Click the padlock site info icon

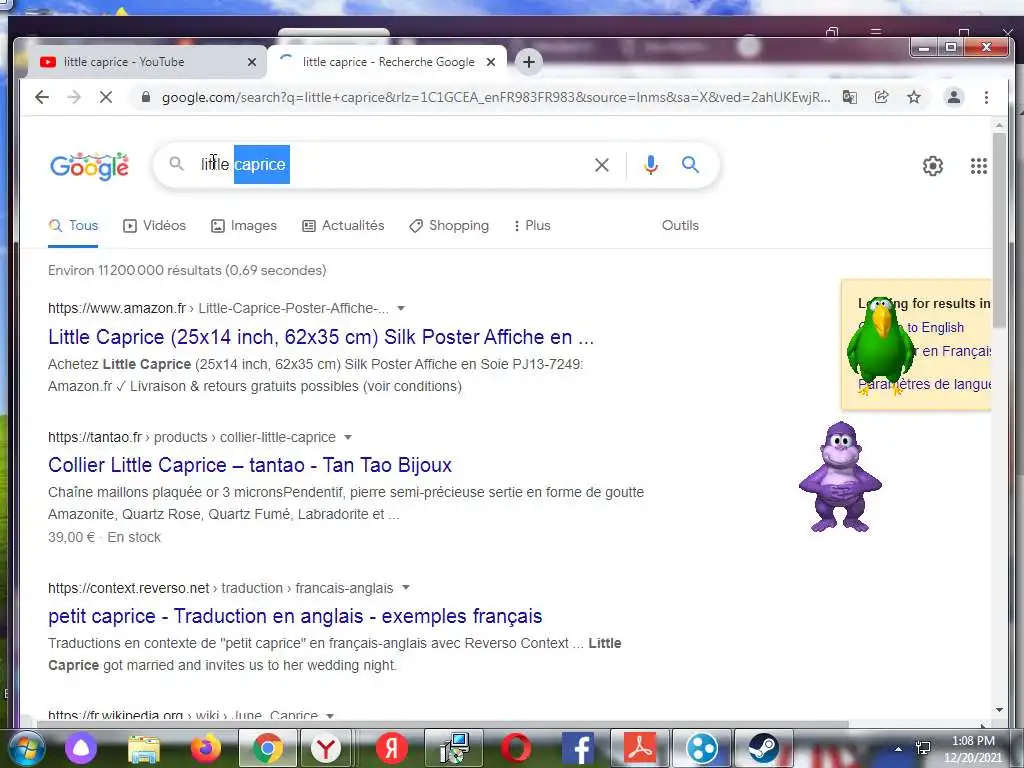(x=146, y=97)
